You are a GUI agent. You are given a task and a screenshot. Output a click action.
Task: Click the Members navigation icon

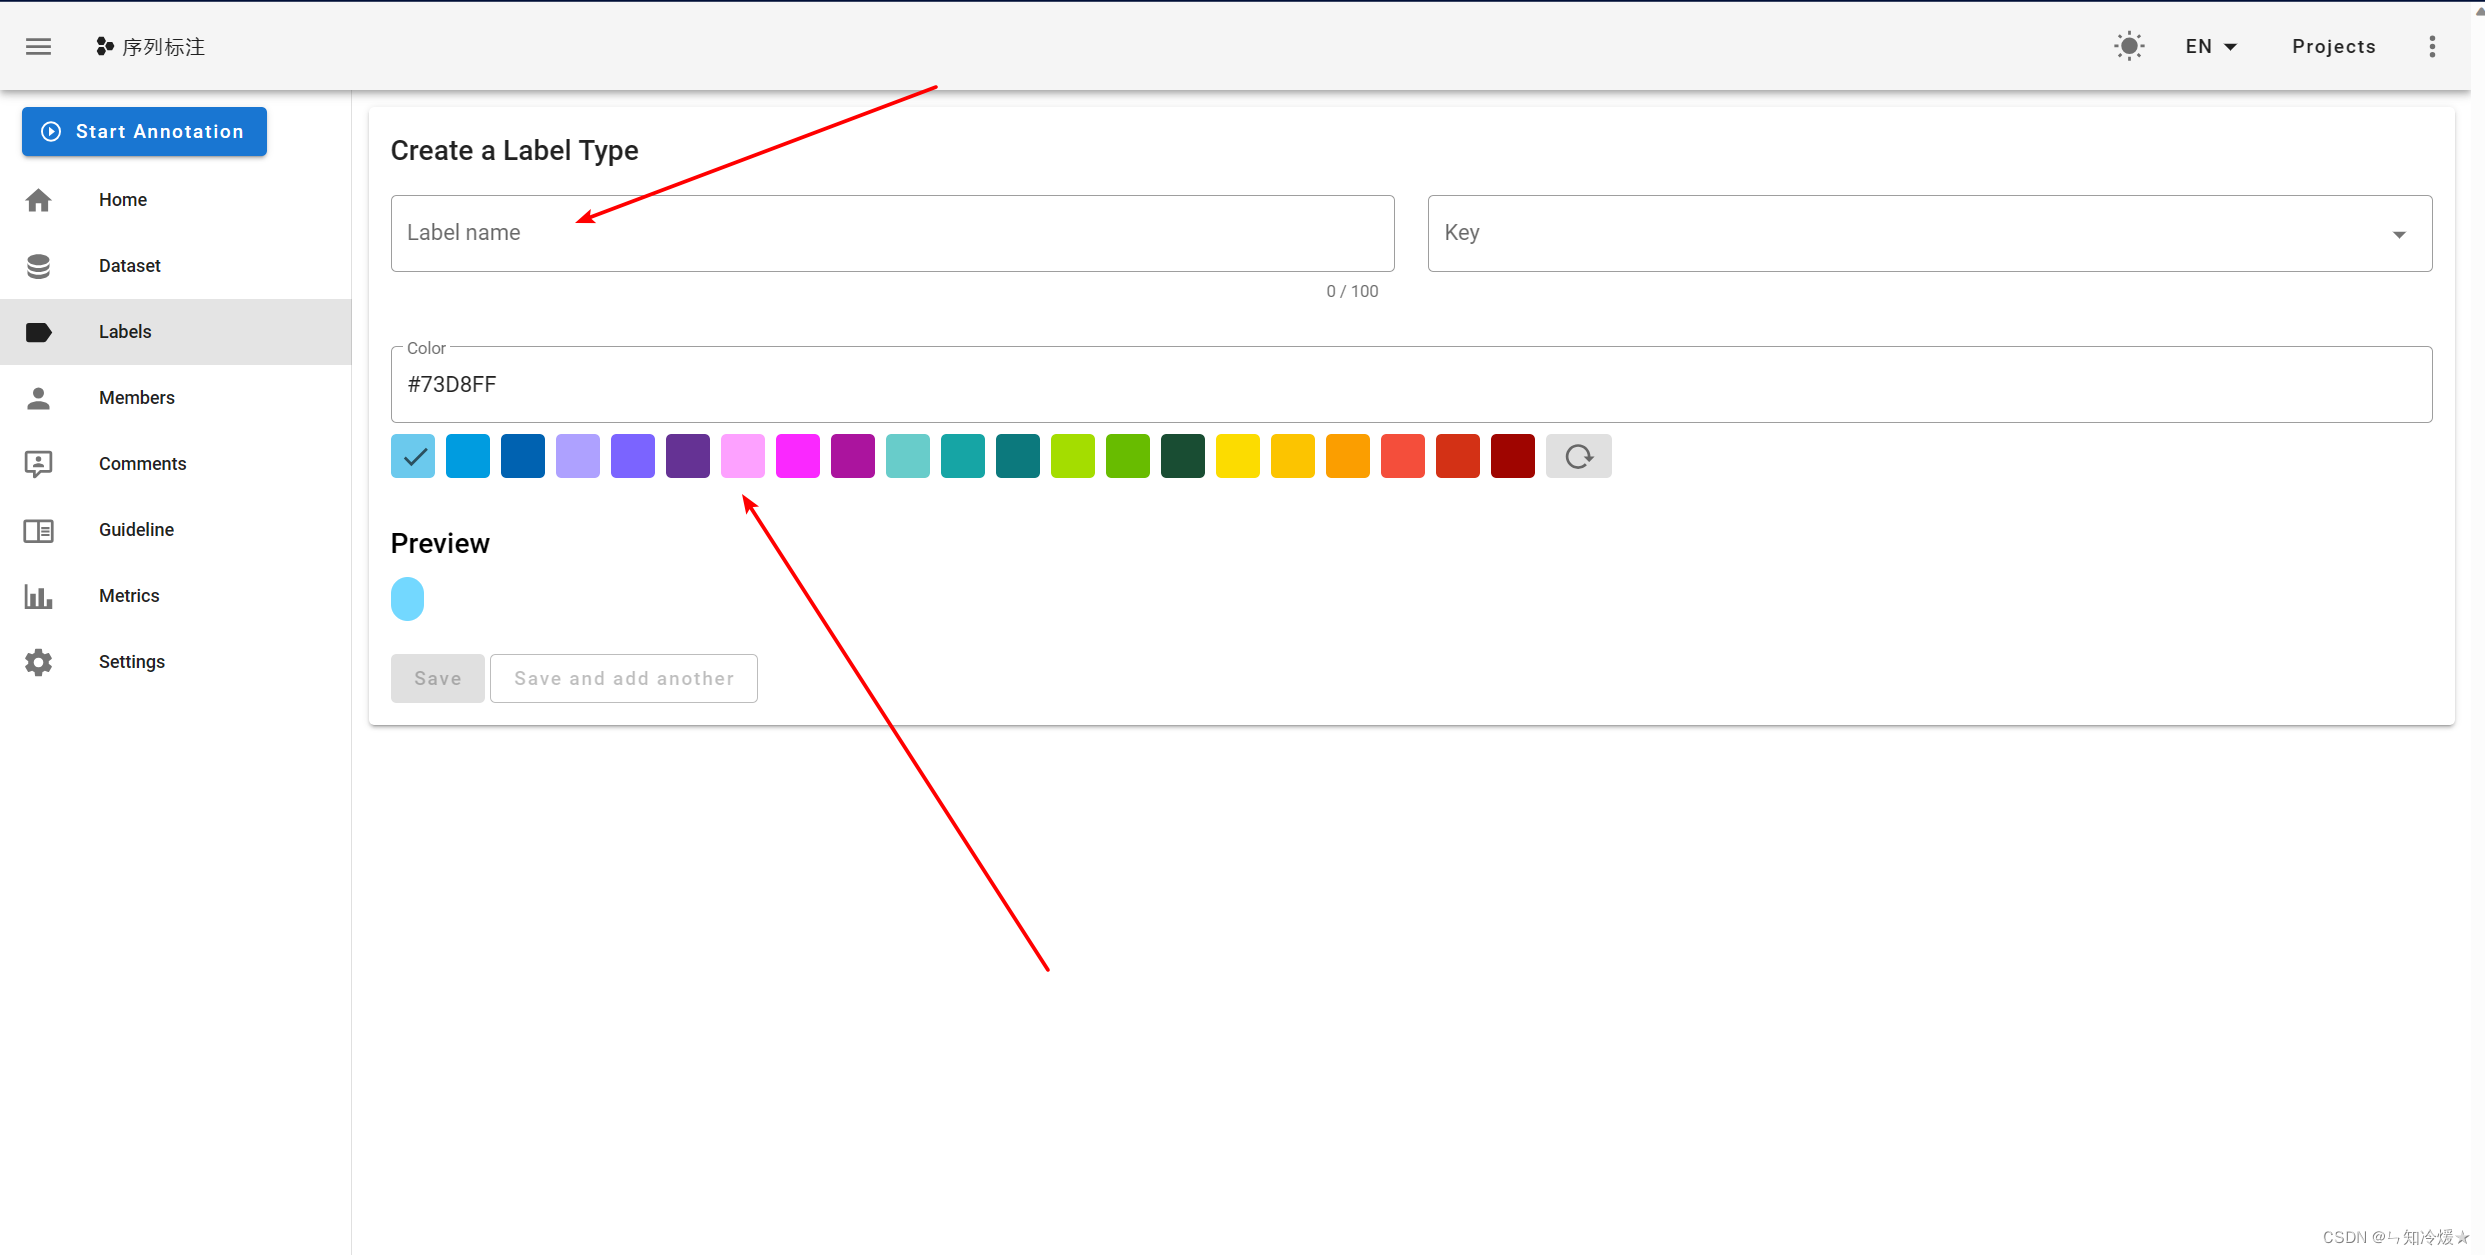(x=38, y=397)
